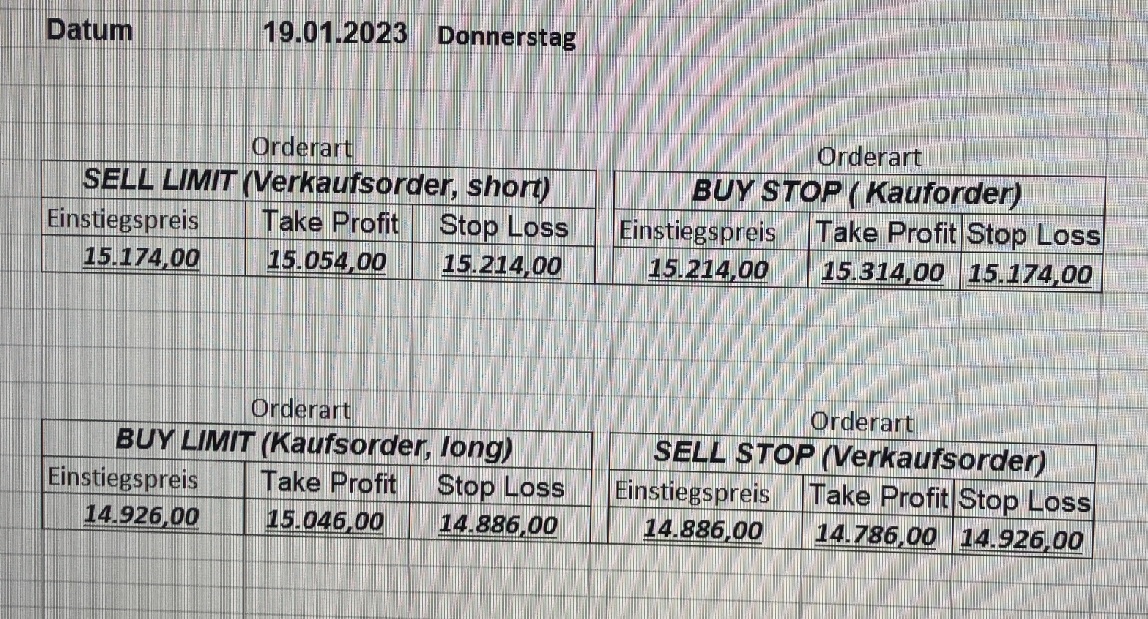Click BUY STOP entry price 15.214,00
This screenshot has width=1148, height=619.
[x=708, y=269]
